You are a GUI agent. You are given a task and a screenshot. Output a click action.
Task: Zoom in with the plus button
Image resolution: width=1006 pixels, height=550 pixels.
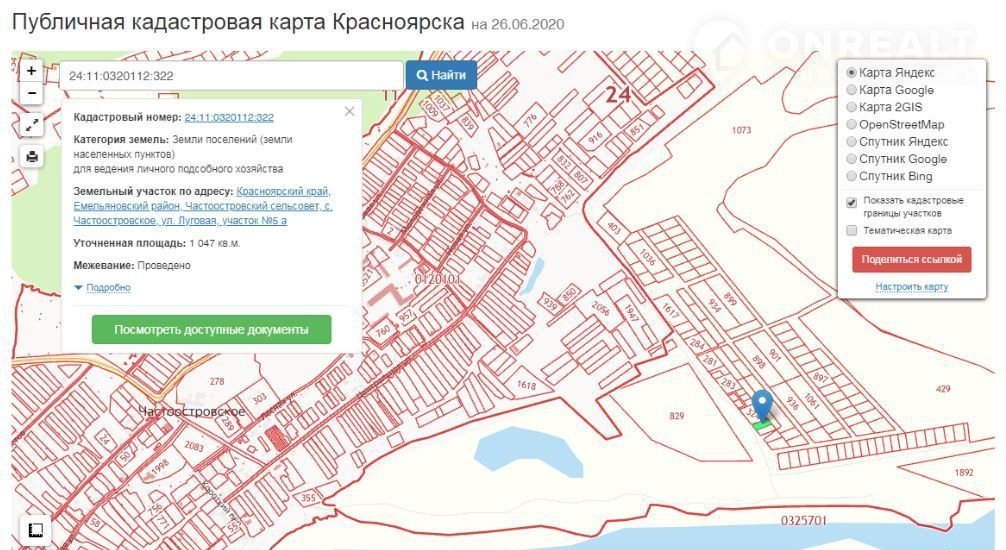click(31, 71)
